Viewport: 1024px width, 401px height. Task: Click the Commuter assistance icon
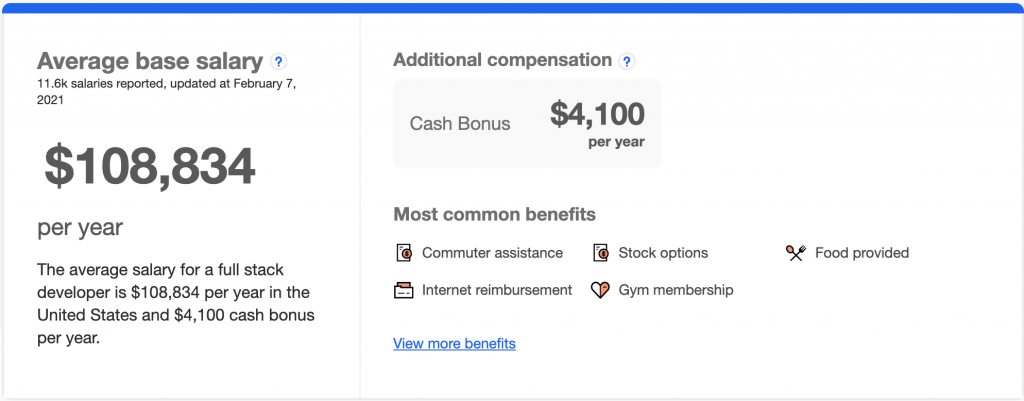click(404, 253)
